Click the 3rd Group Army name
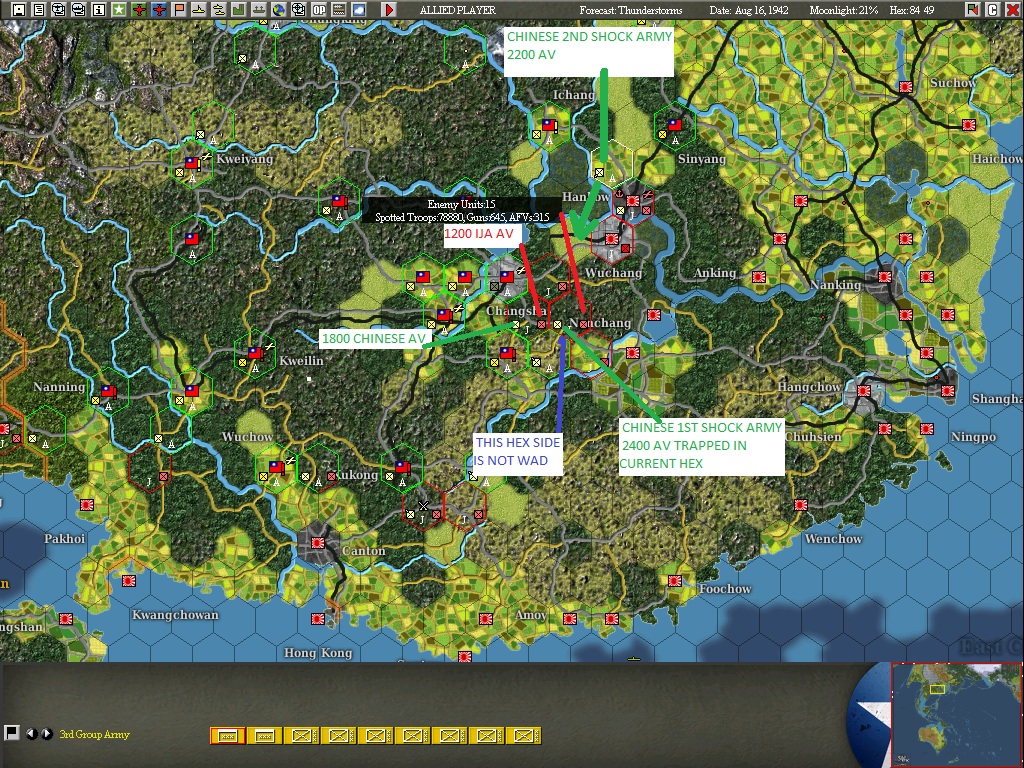Image resolution: width=1024 pixels, height=768 pixels. (x=95, y=734)
